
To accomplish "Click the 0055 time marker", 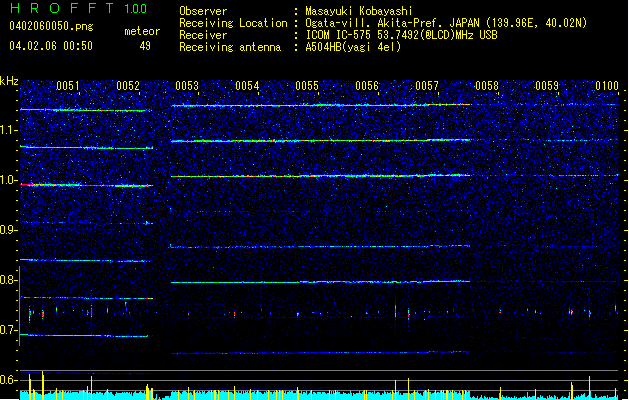I will point(307,86).
